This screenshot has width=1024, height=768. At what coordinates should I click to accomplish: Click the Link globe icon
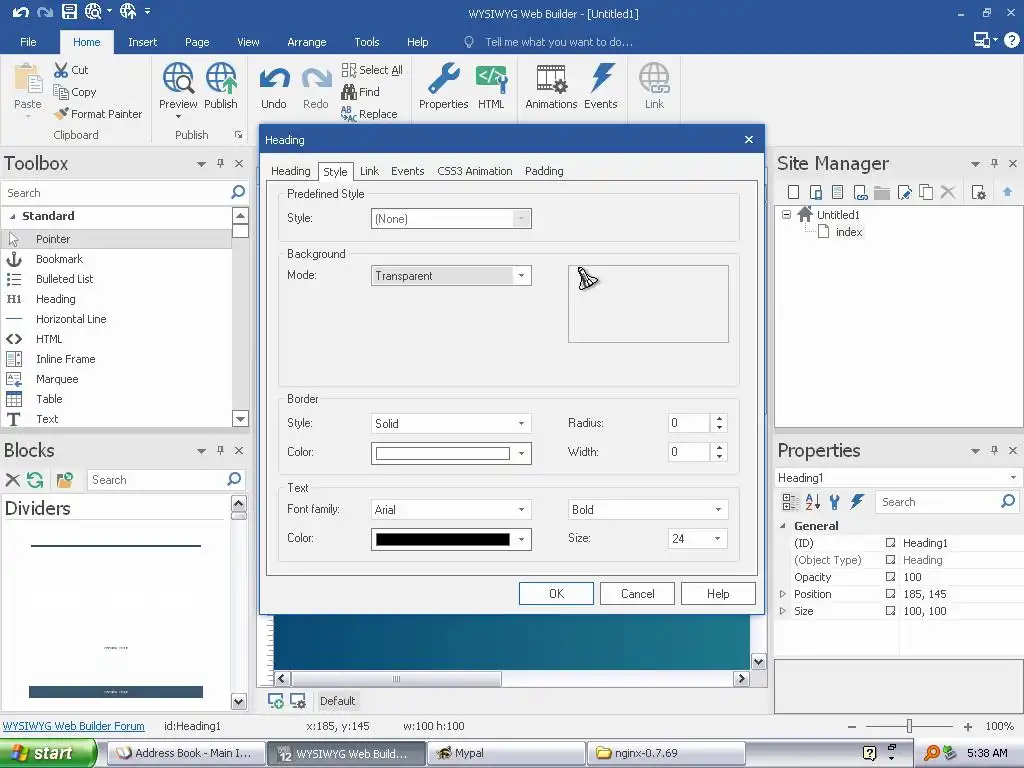tap(654, 78)
